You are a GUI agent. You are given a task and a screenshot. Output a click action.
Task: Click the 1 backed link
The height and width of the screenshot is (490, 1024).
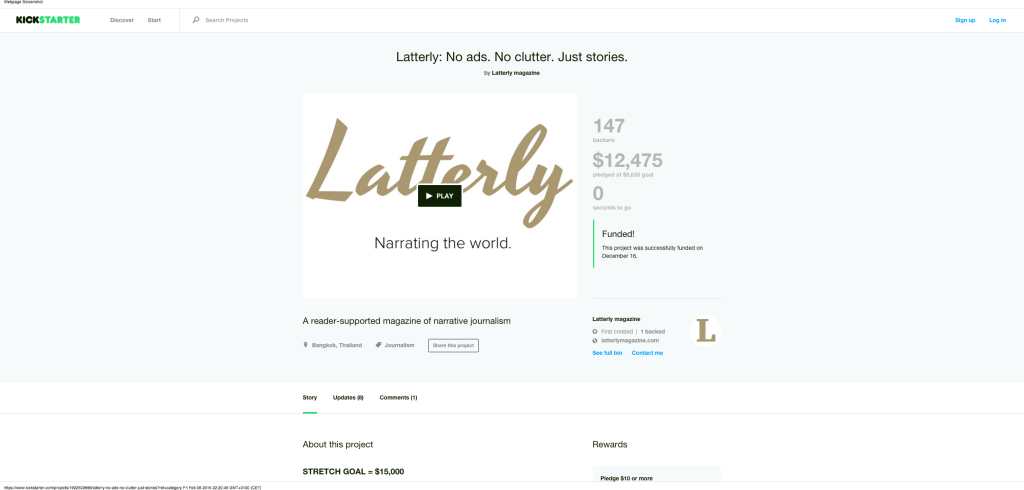pos(652,332)
